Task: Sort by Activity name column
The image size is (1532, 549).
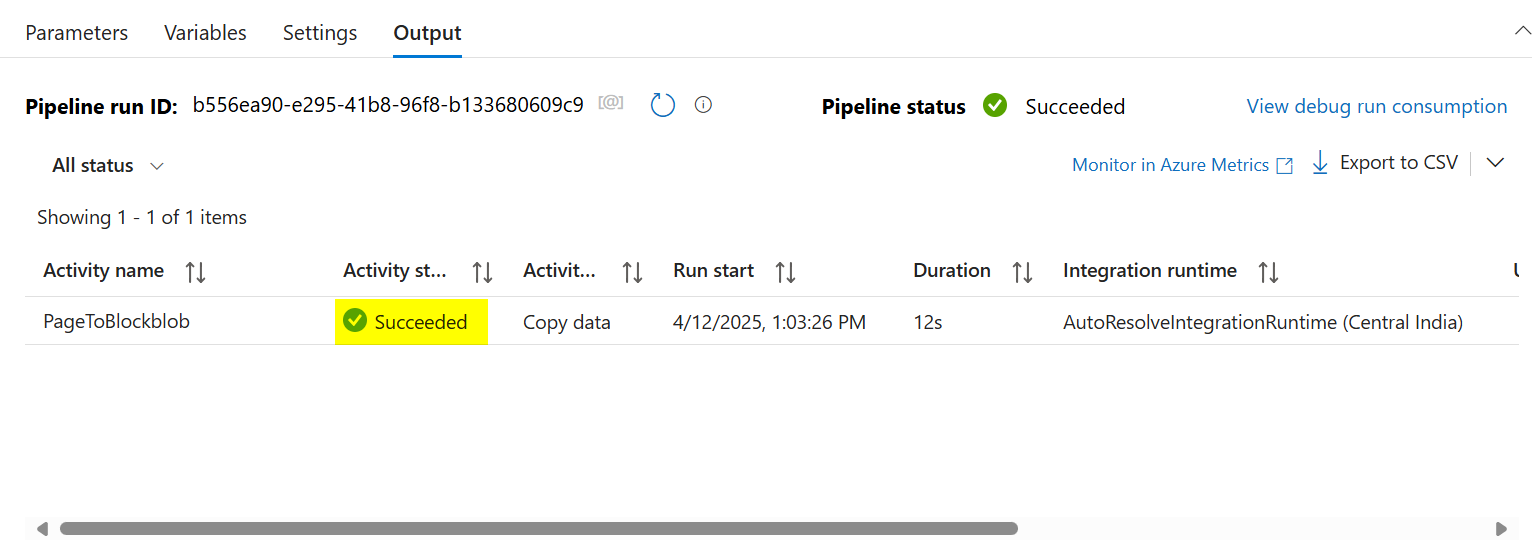Action: 196,272
